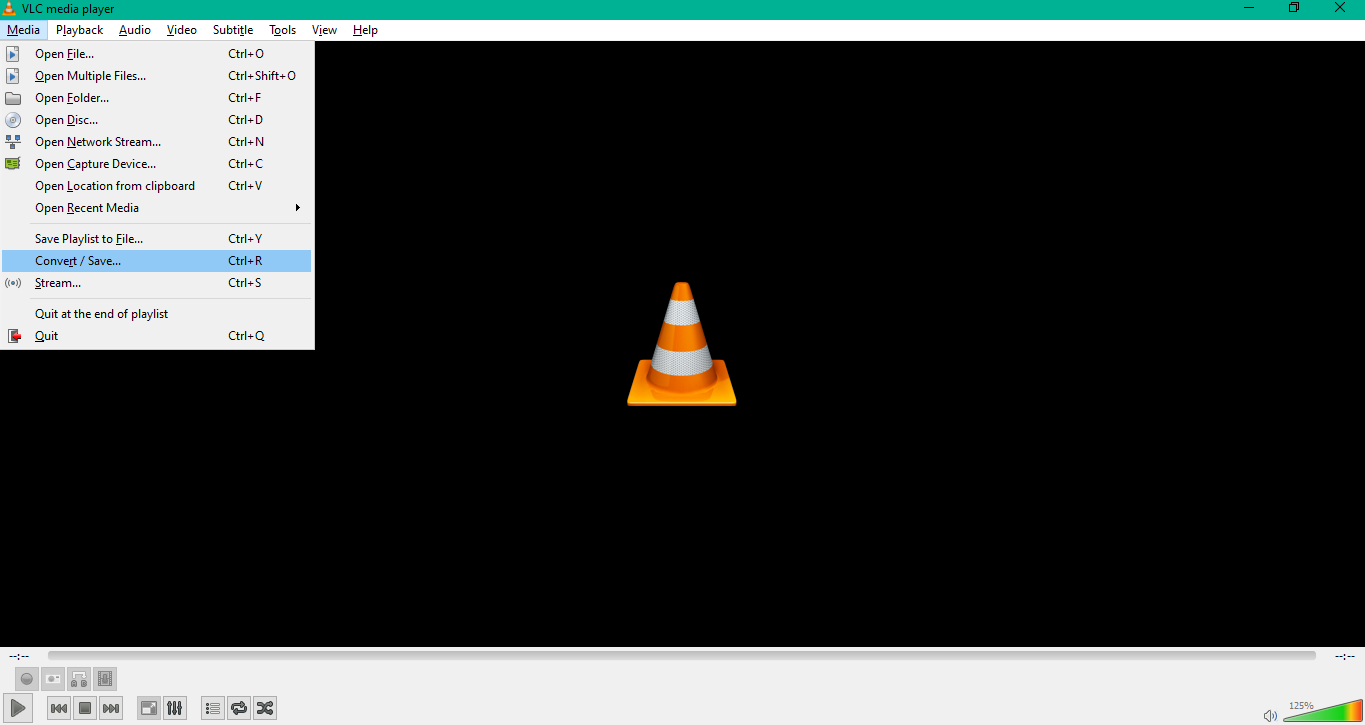
Task: Click the VLC cone logo in video area
Action: coord(682,344)
